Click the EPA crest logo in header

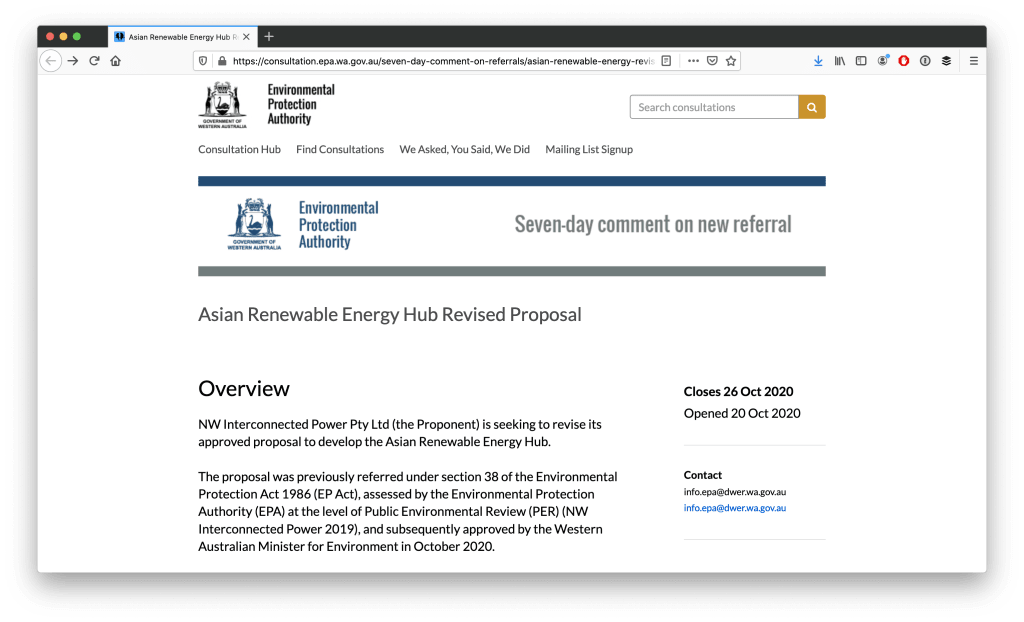223,105
